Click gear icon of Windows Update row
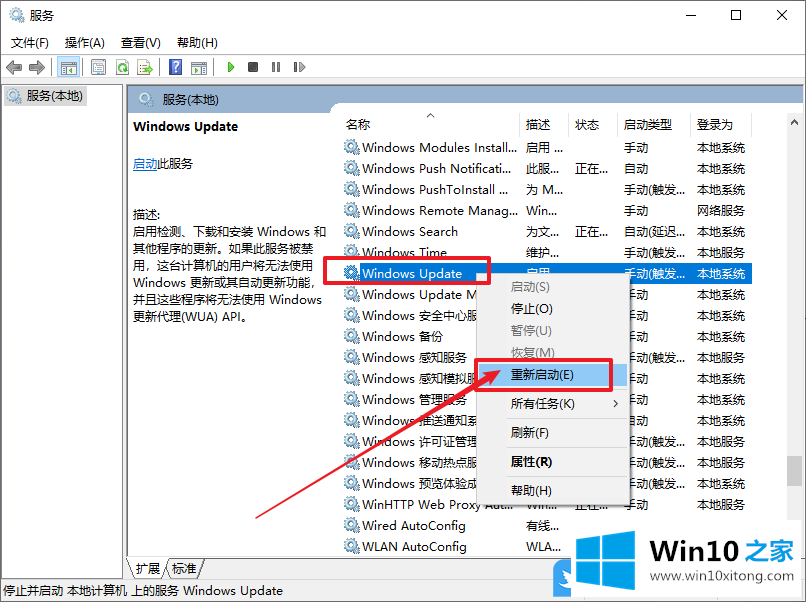806x602 pixels. tap(352, 273)
